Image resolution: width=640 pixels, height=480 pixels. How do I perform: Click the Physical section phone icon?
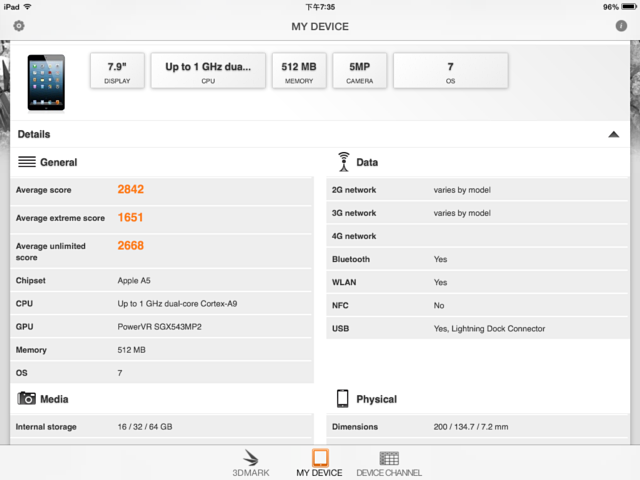point(342,398)
